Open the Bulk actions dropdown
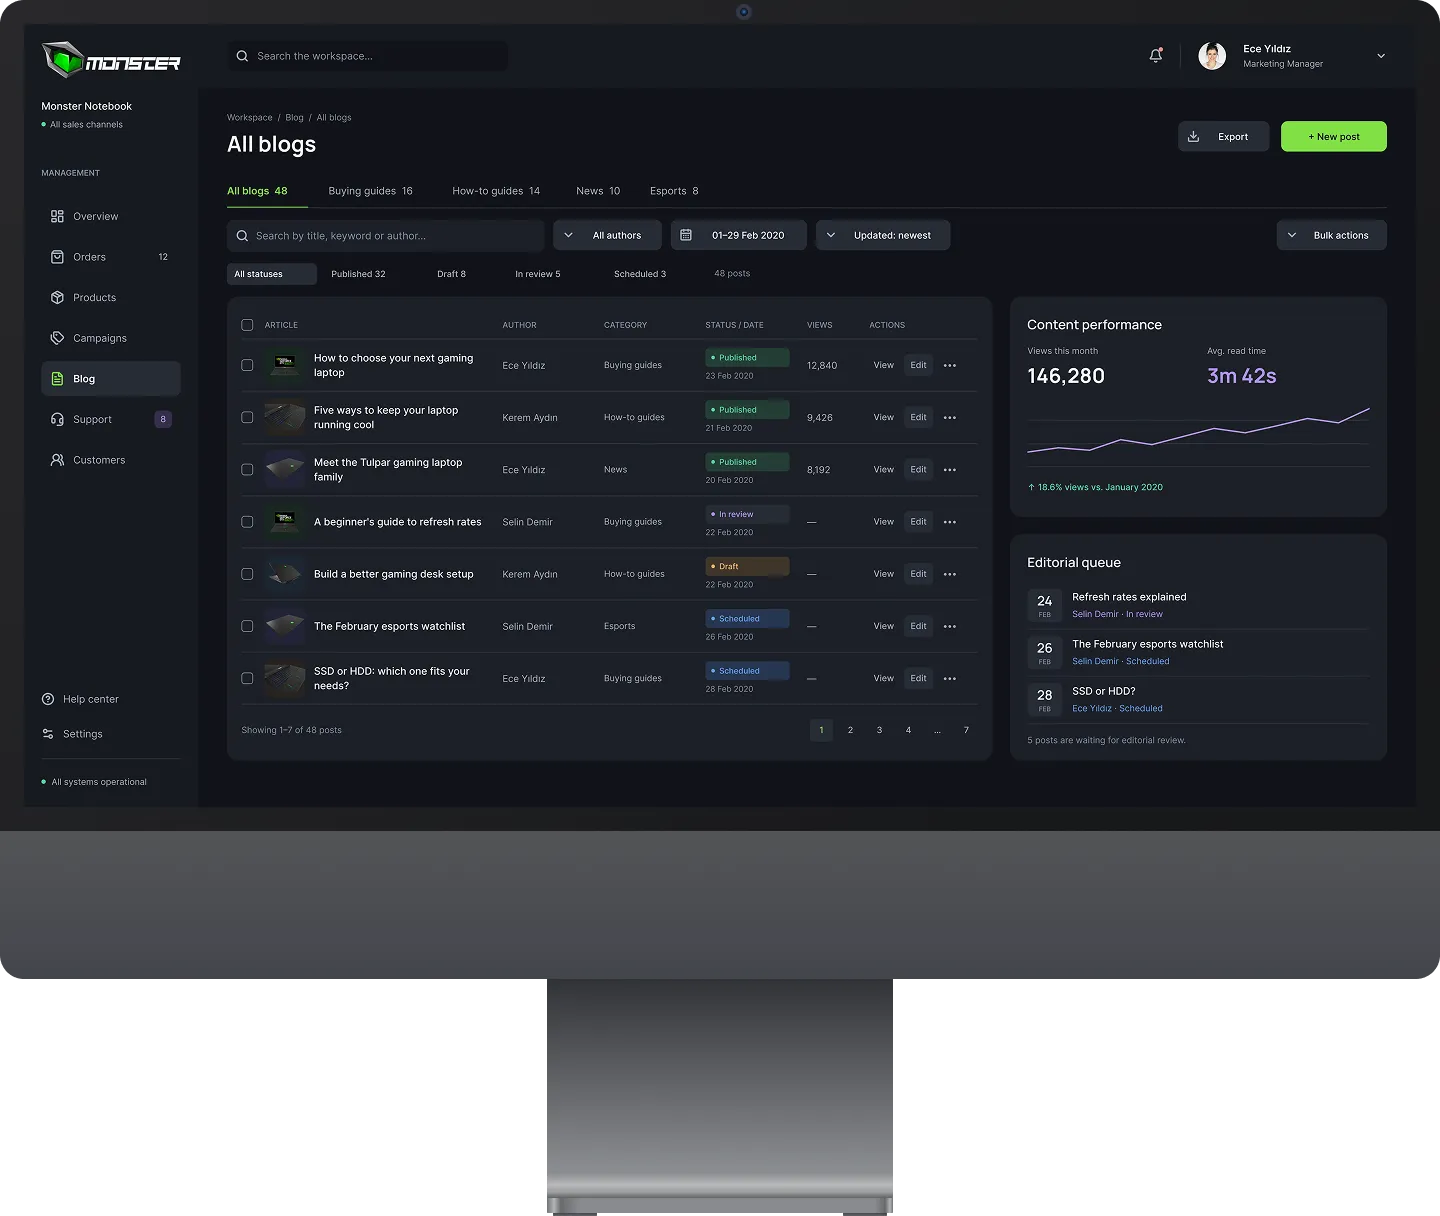Viewport: 1440px width, 1216px height. (1331, 235)
